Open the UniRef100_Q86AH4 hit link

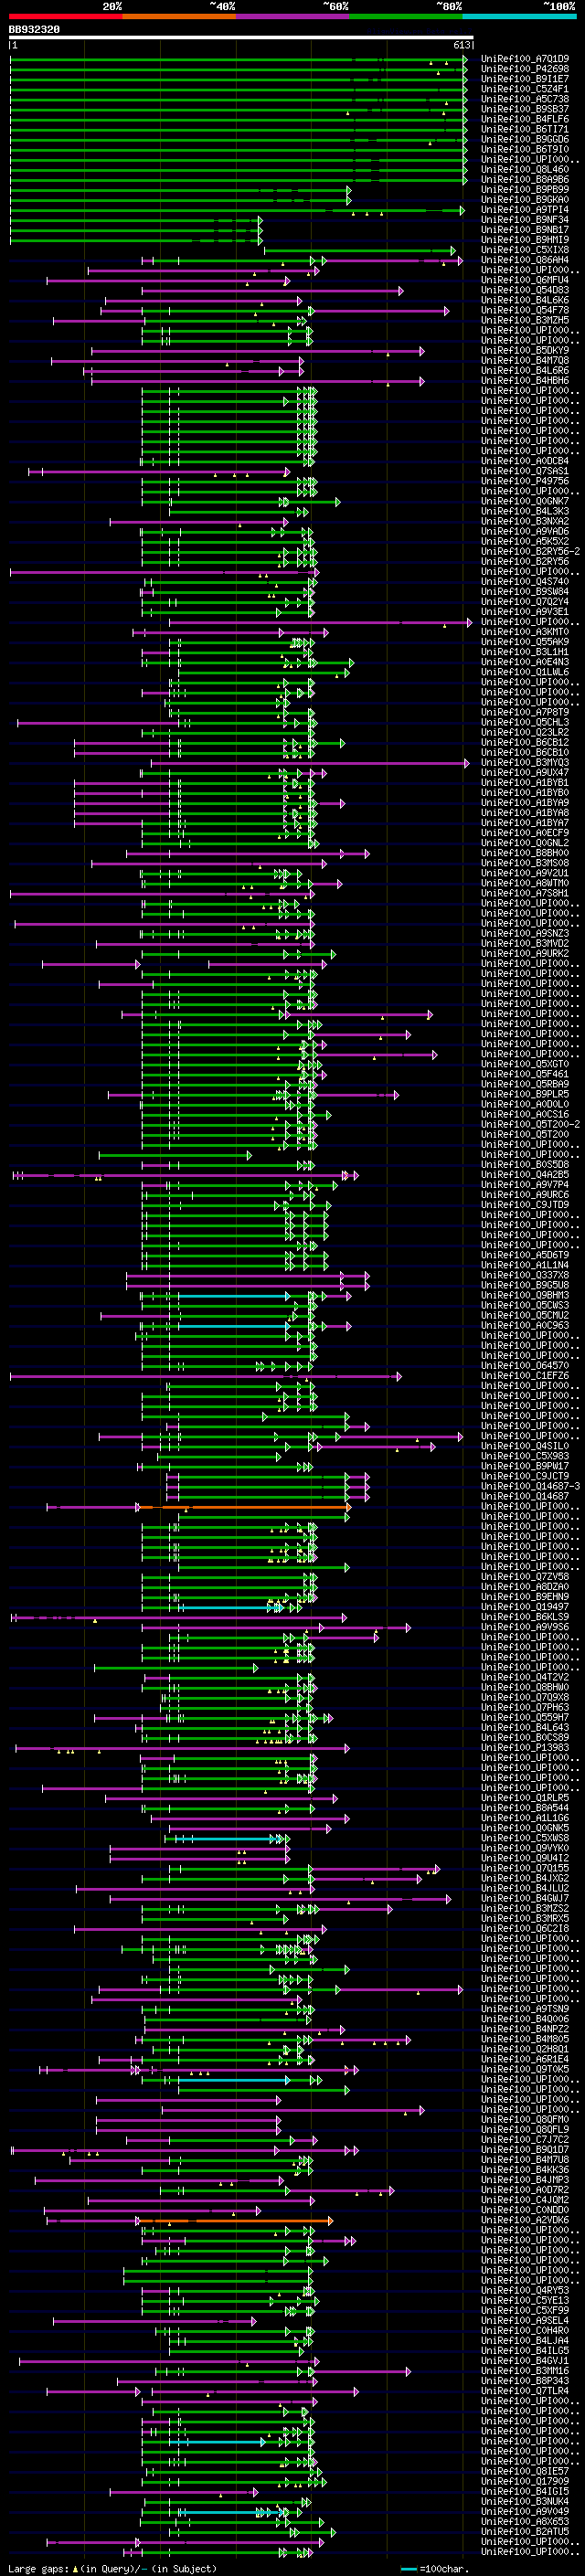point(525,260)
